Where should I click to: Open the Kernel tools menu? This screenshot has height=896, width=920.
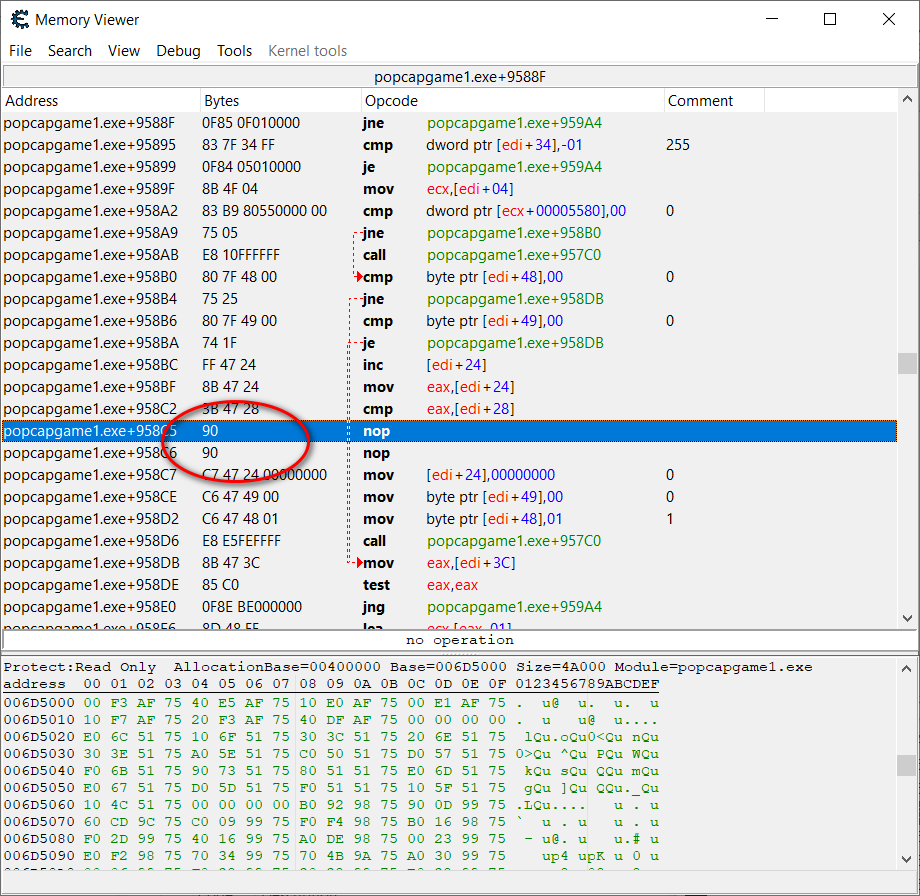(307, 51)
